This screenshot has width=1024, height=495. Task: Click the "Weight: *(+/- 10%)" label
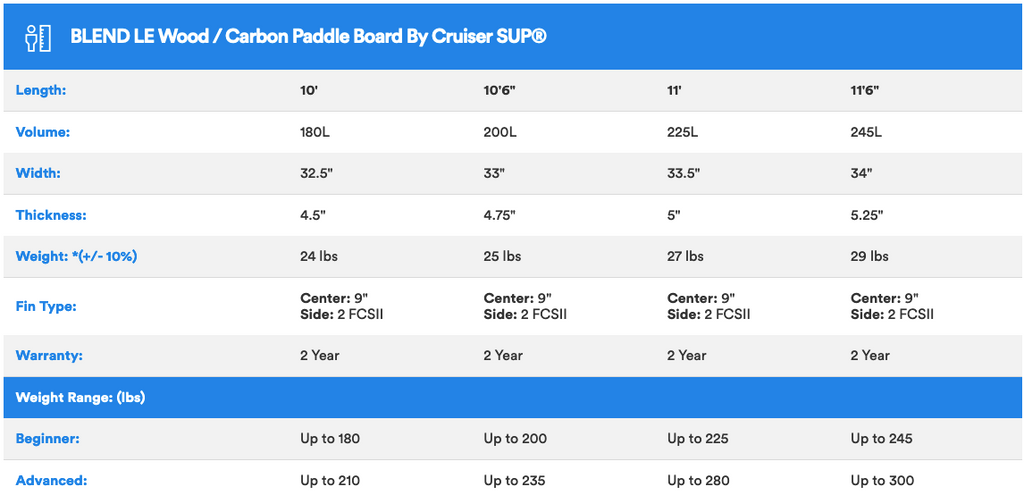pyautogui.click(x=77, y=256)
